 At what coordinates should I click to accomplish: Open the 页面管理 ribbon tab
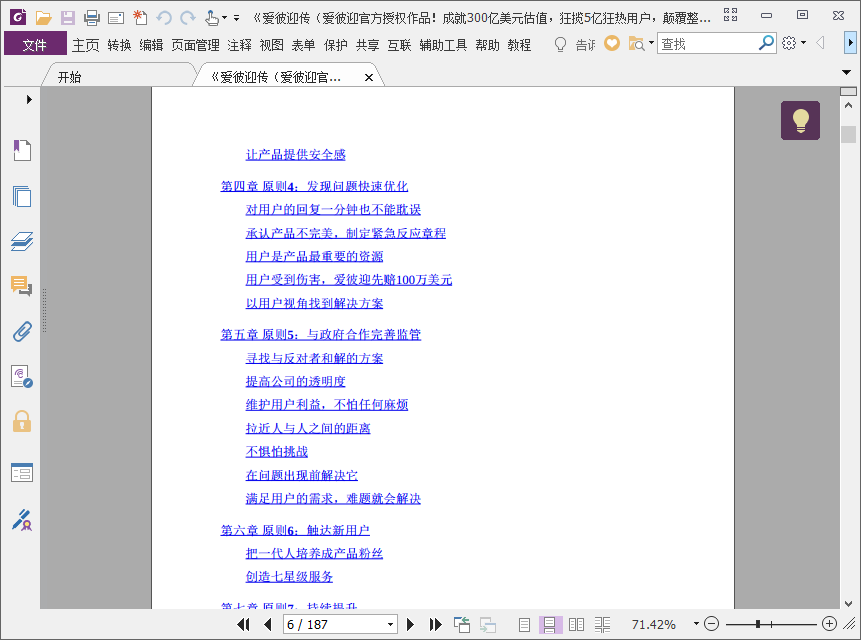195,44
